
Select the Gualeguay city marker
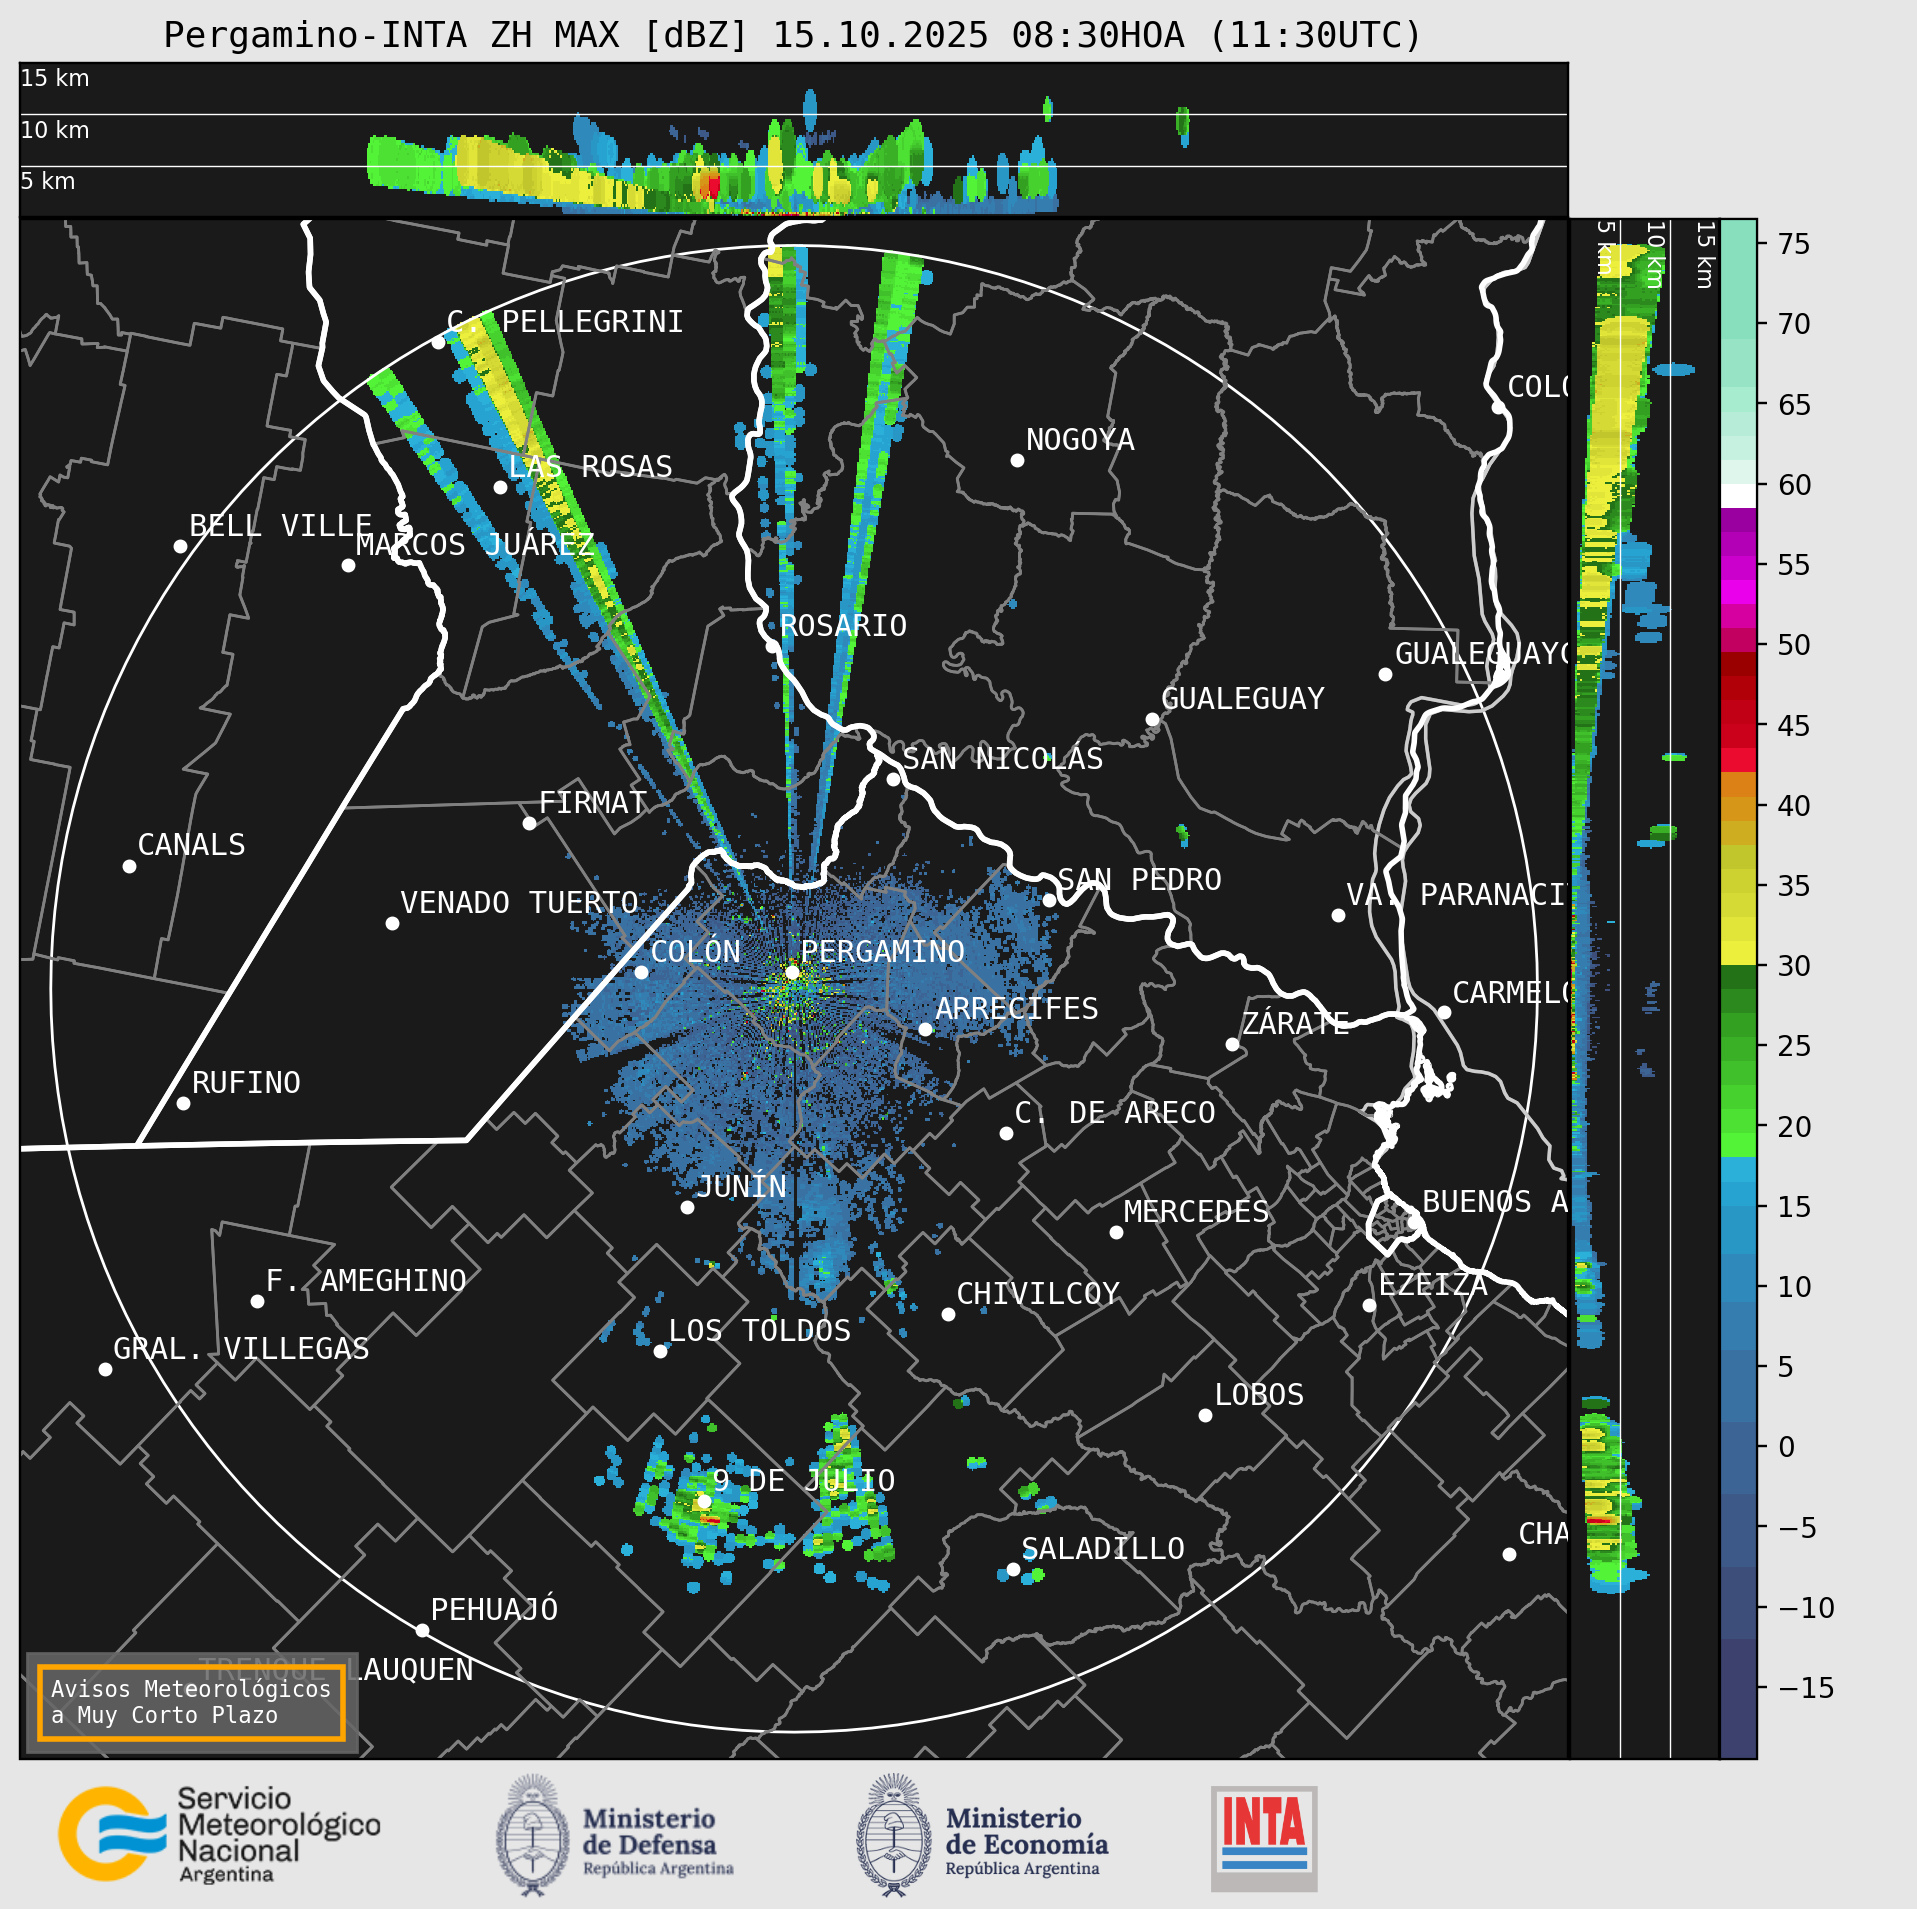tap(1152, 719)
